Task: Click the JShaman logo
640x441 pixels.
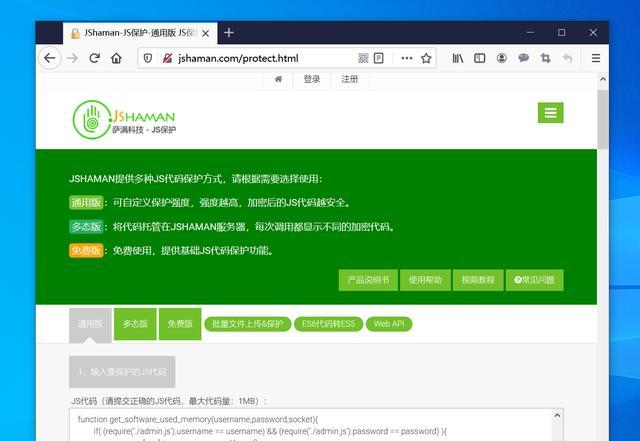Action: point(124,120)
